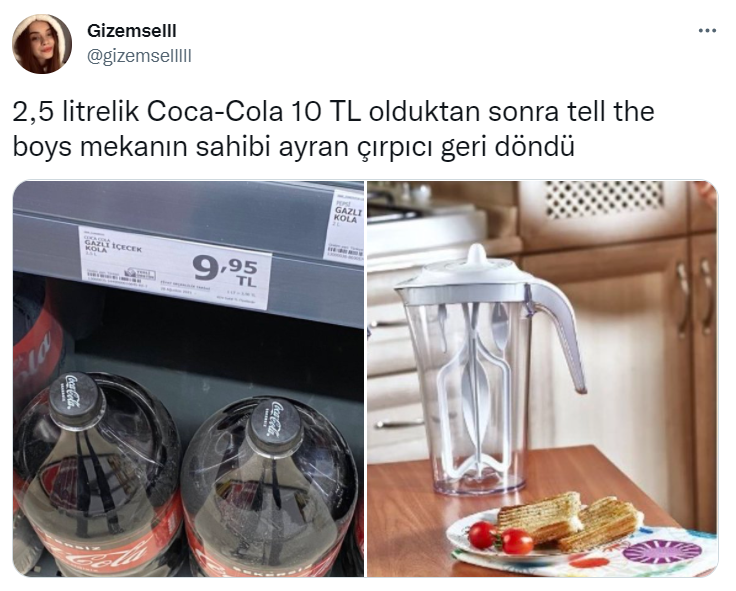
Task: Click the @gizemsellllll handle
Action: [x=139, y=56]
